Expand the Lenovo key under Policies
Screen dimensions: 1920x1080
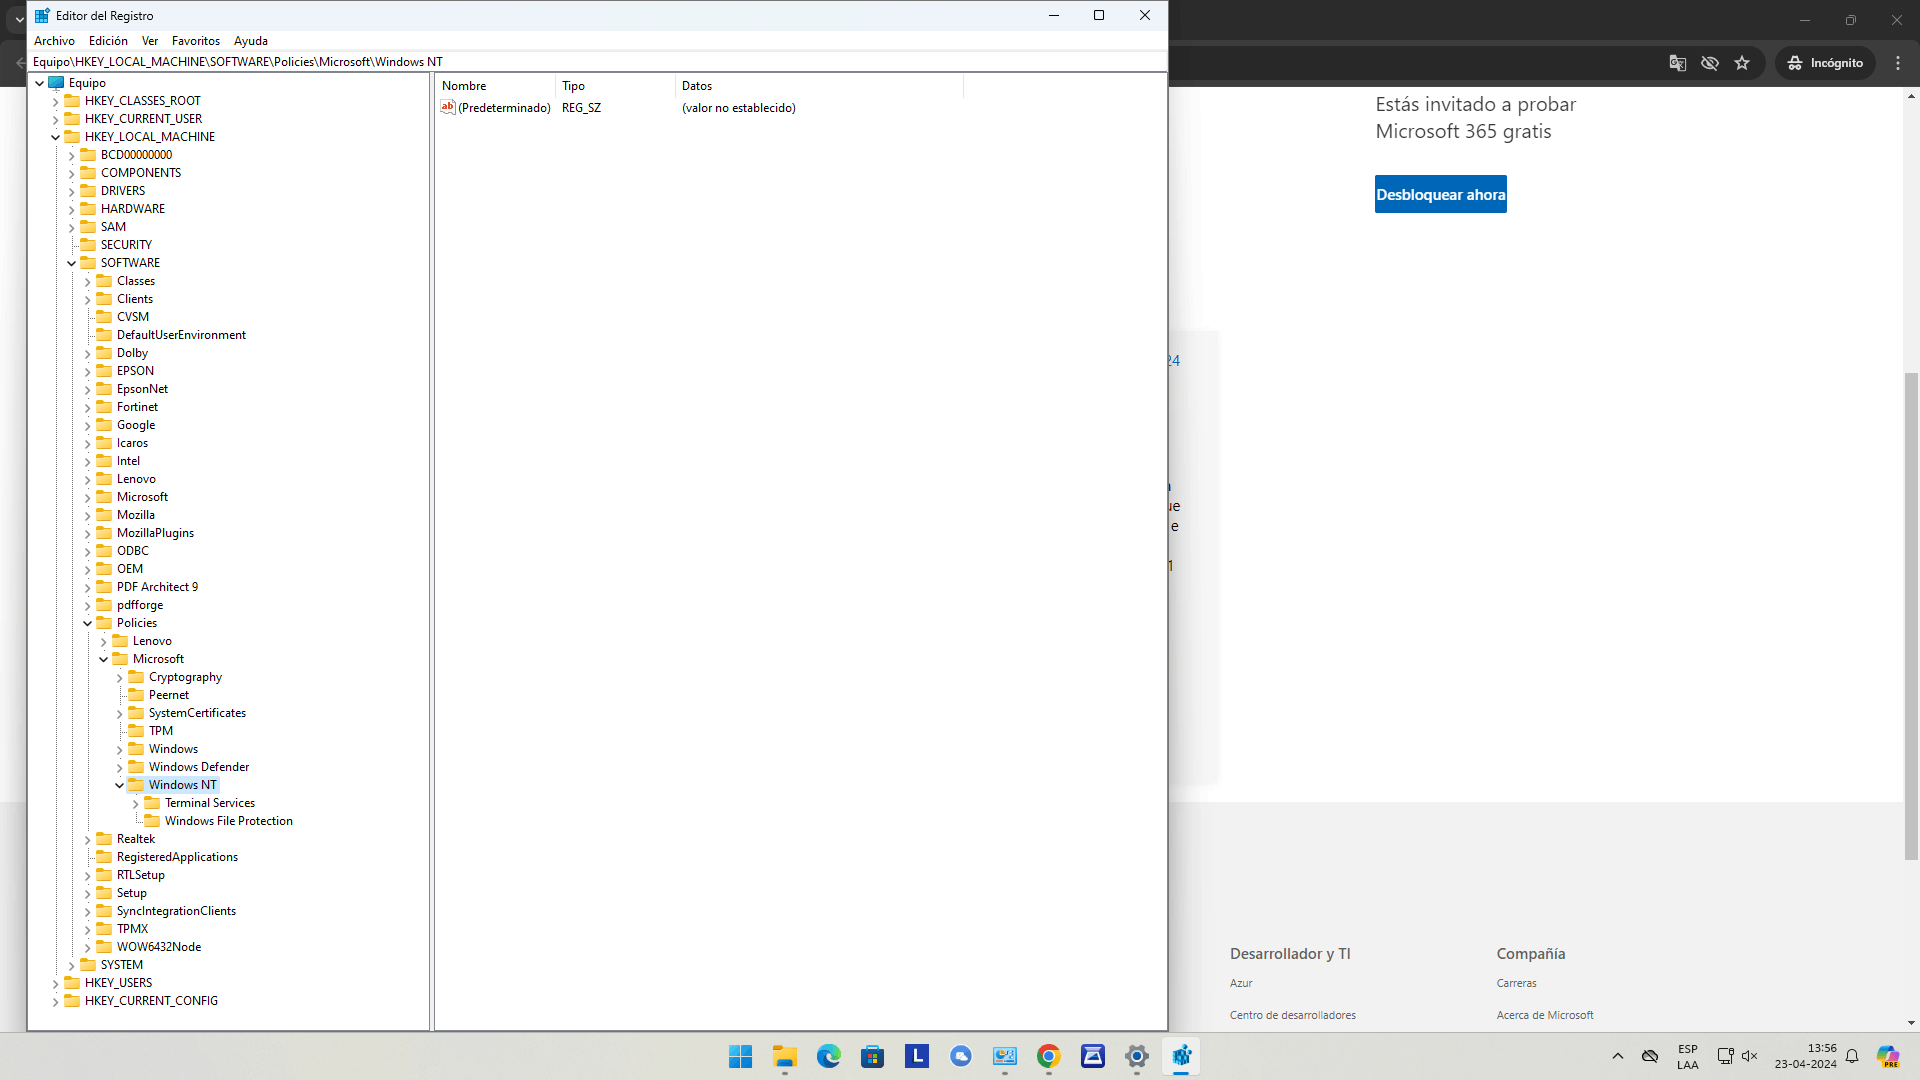point(103,641)
